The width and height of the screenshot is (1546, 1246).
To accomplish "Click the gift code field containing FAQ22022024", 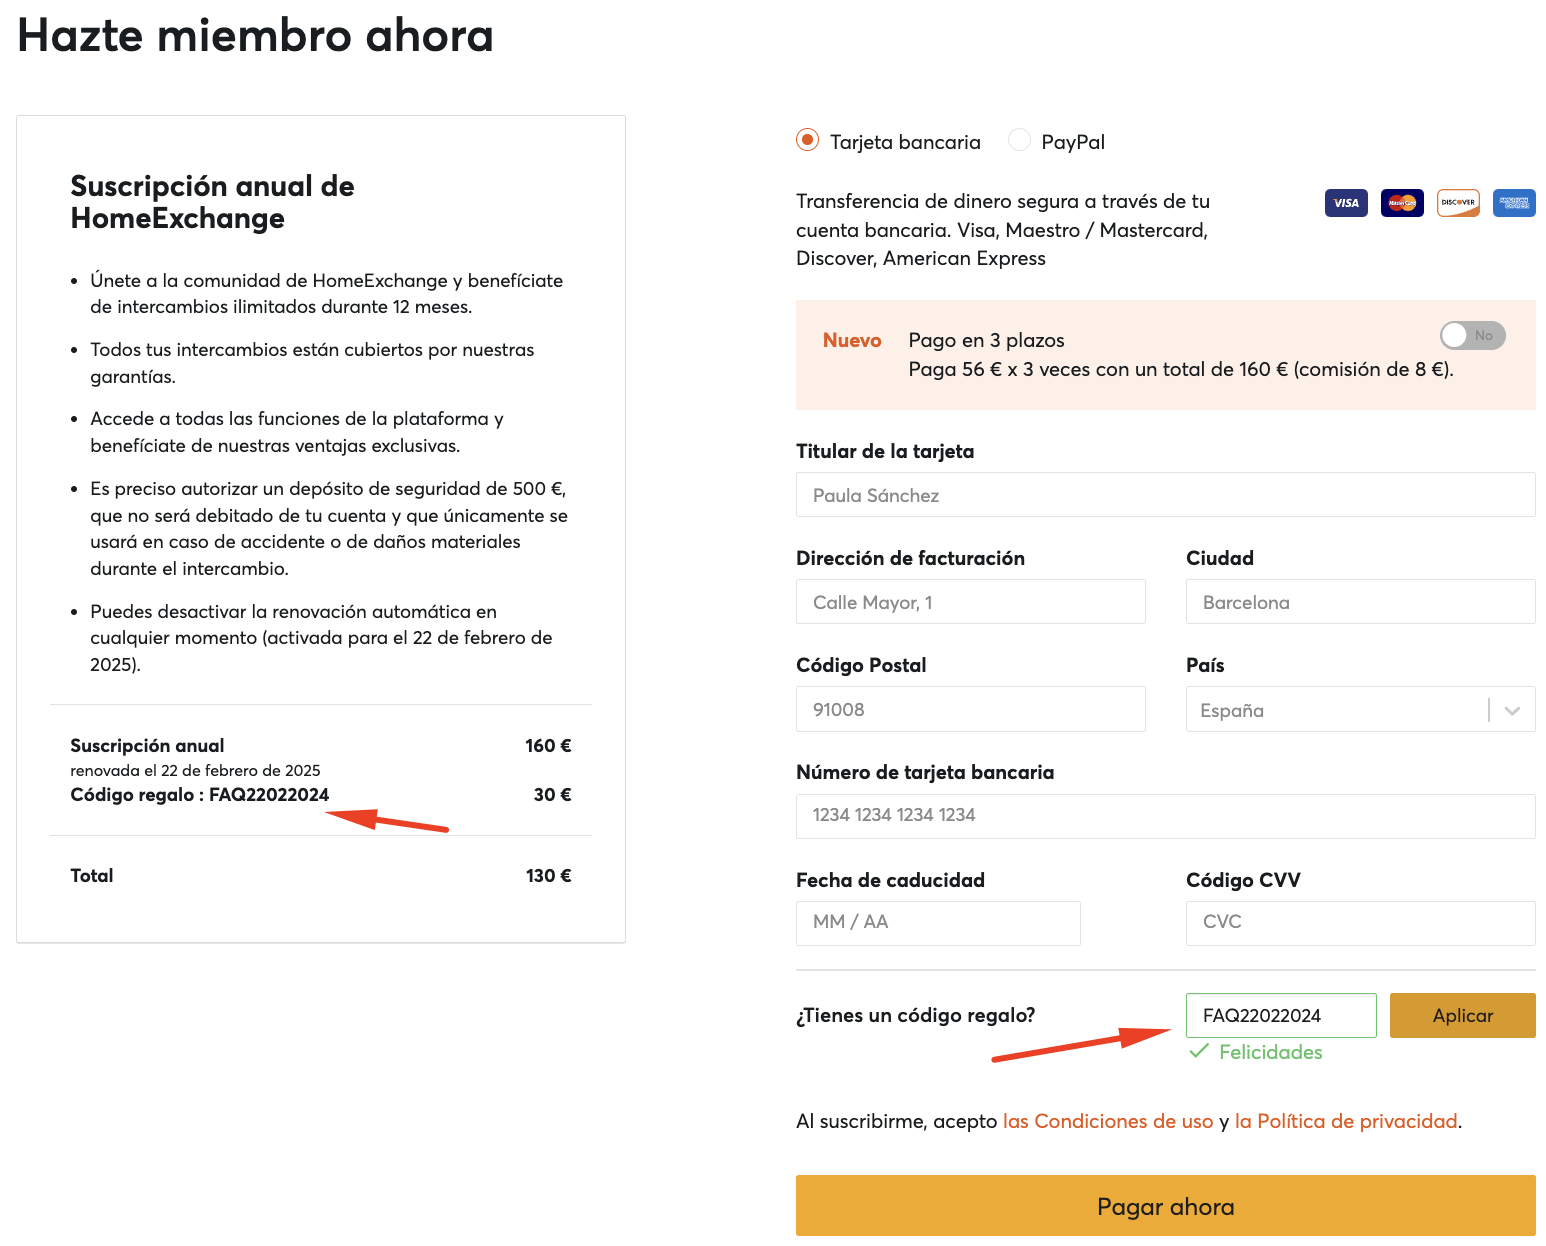I will tap(1281, 1015).
